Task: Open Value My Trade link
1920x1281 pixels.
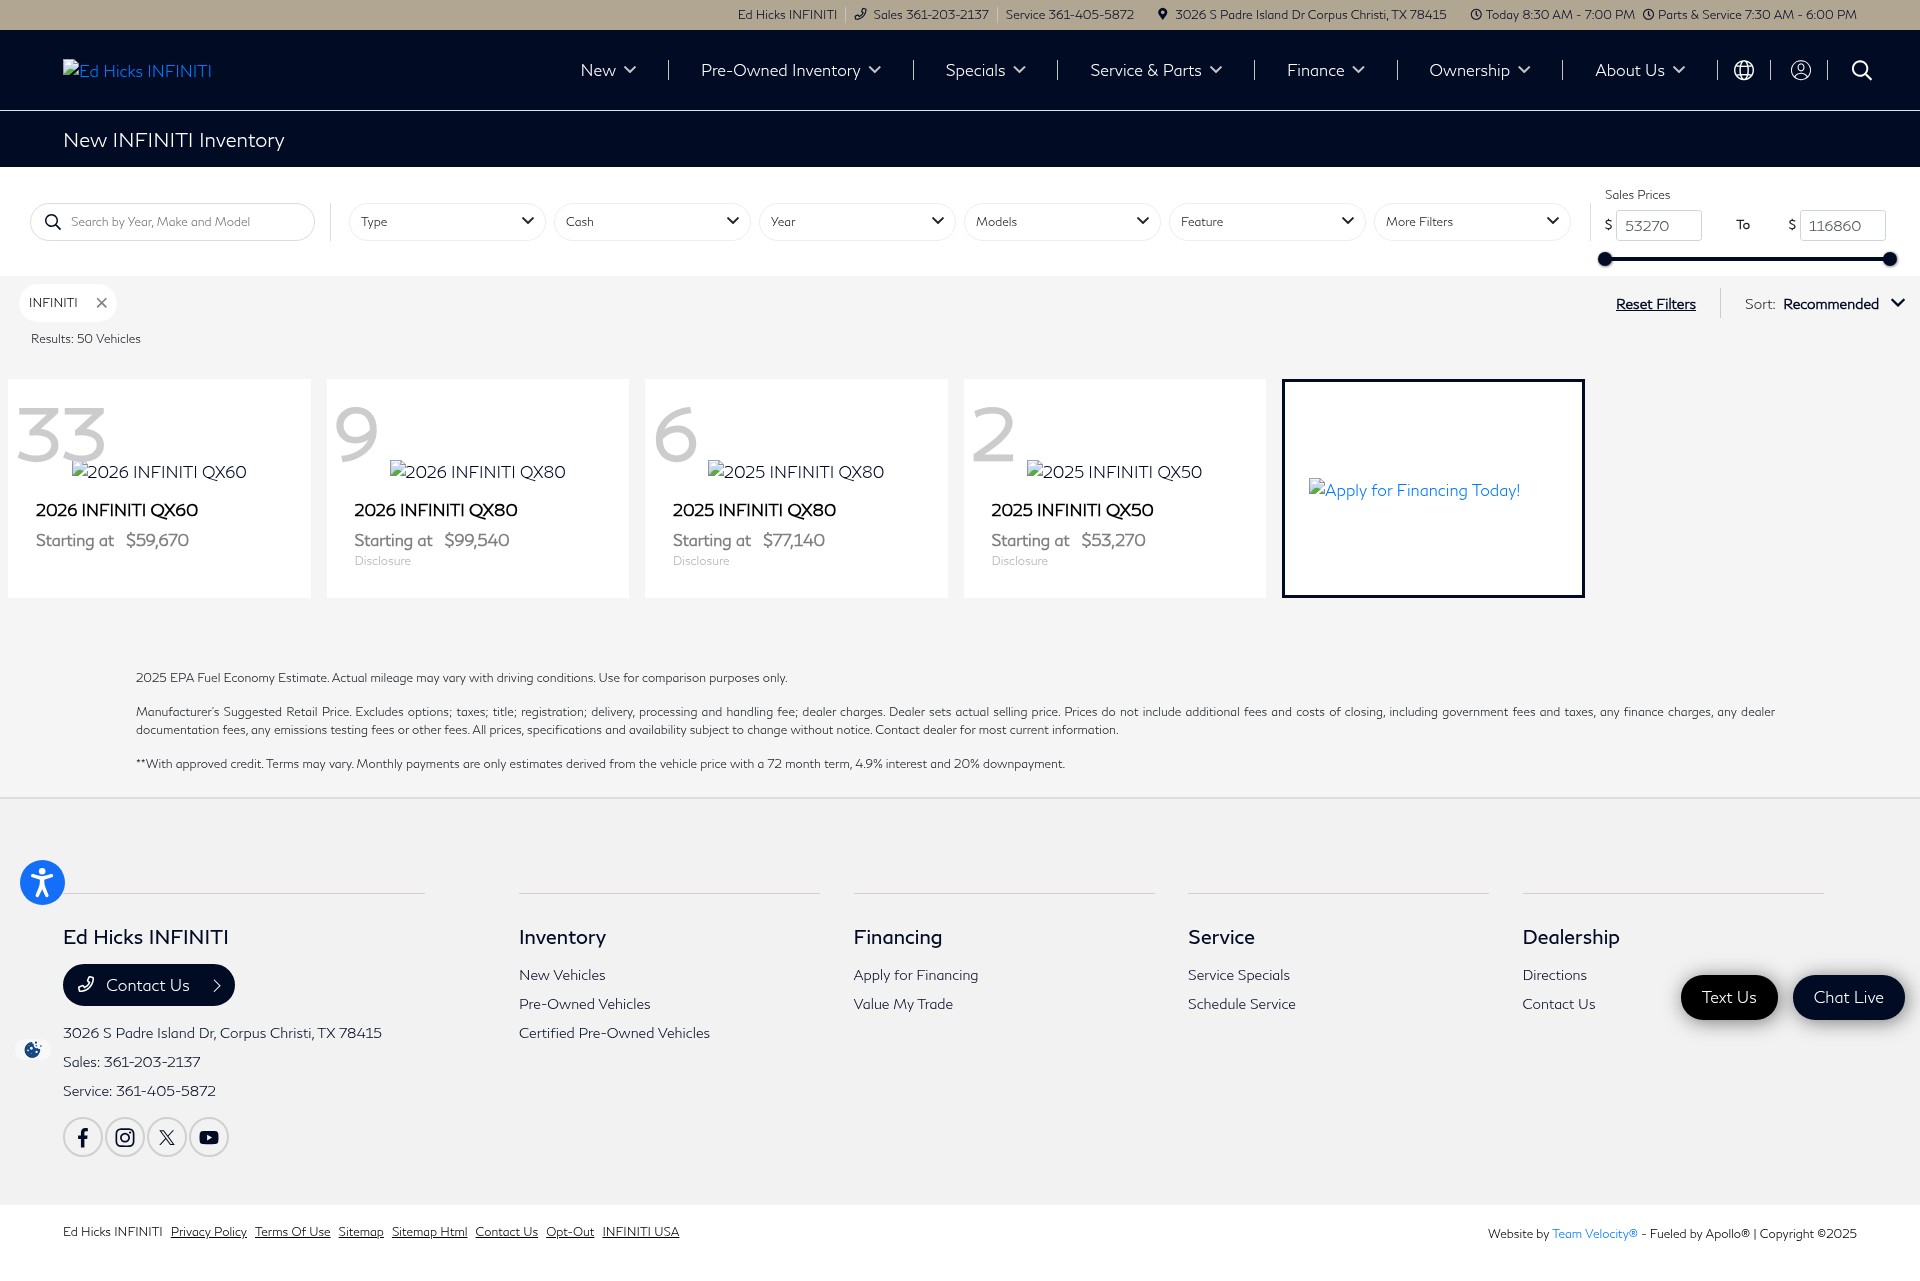Action: (903, 1004)
